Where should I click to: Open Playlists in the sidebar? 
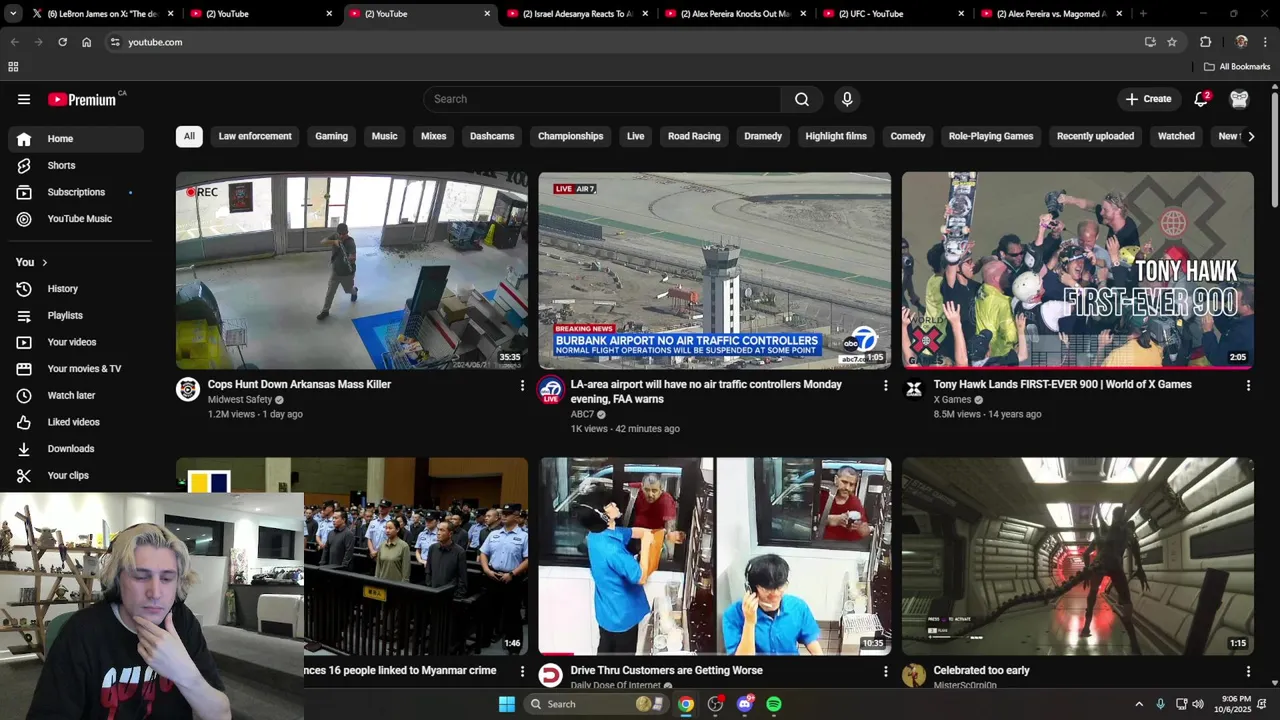click(76, 315)
